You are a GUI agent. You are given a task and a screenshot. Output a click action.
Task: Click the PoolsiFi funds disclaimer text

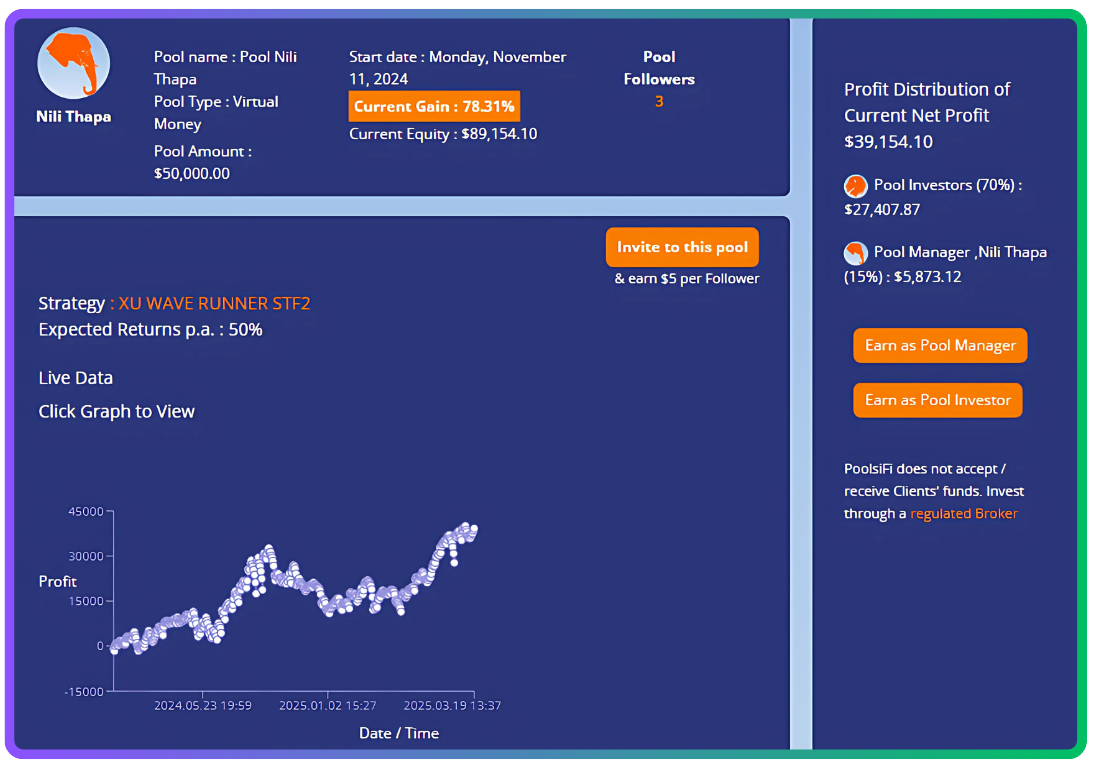[933, 491]
